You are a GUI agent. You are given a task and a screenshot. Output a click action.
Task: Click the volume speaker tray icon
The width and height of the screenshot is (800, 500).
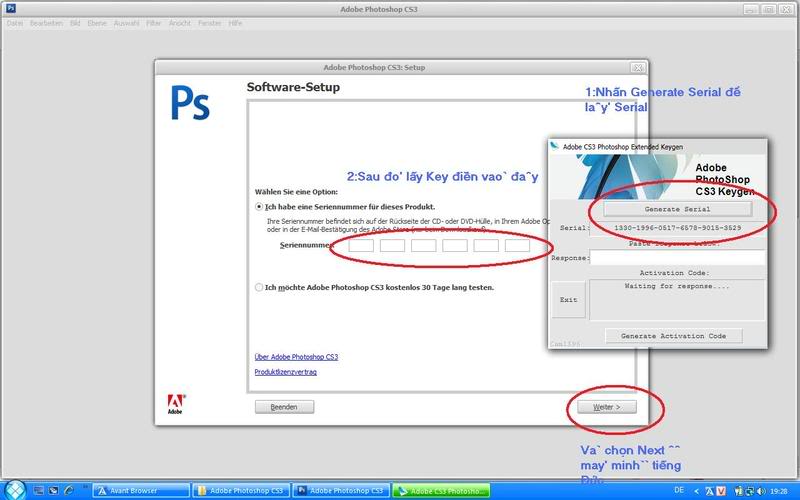(x=761, y=491)
